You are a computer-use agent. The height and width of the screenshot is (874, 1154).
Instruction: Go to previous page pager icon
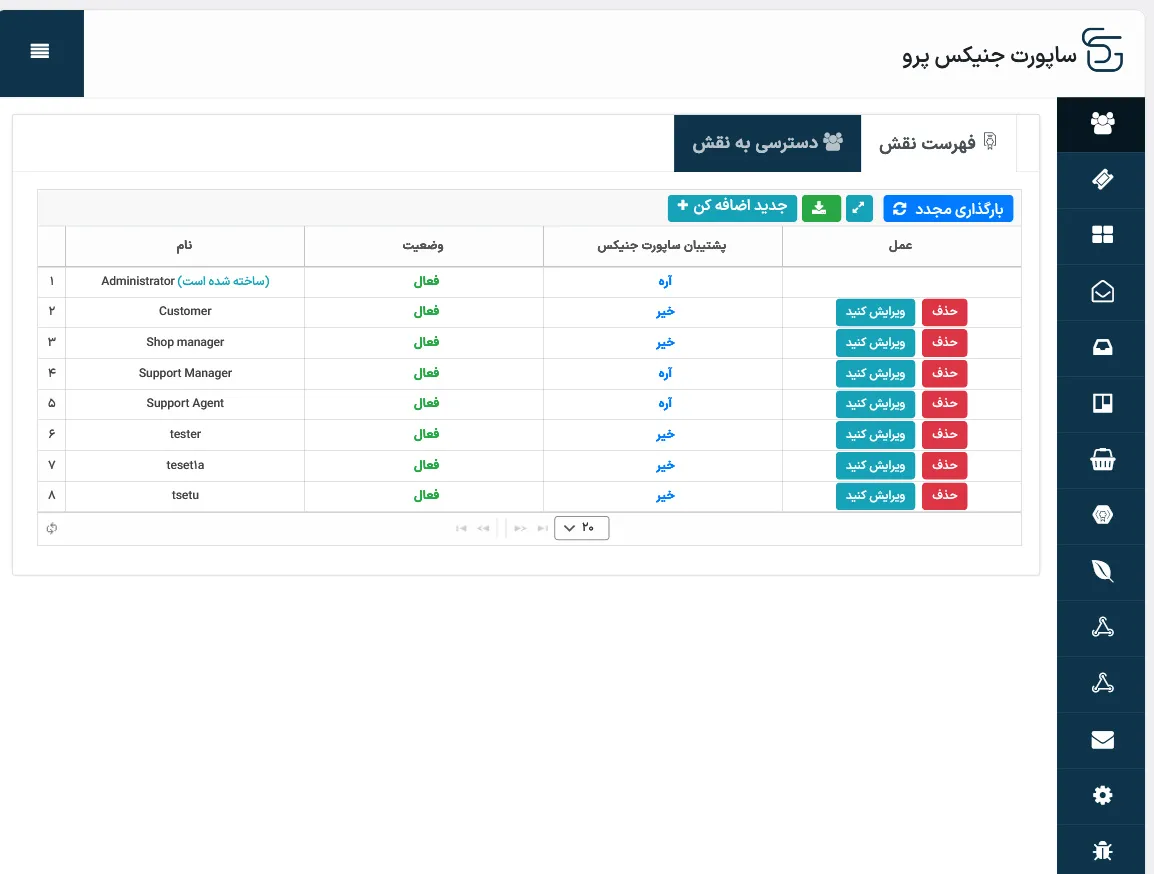pyautogui.click(x=483, y=528)
